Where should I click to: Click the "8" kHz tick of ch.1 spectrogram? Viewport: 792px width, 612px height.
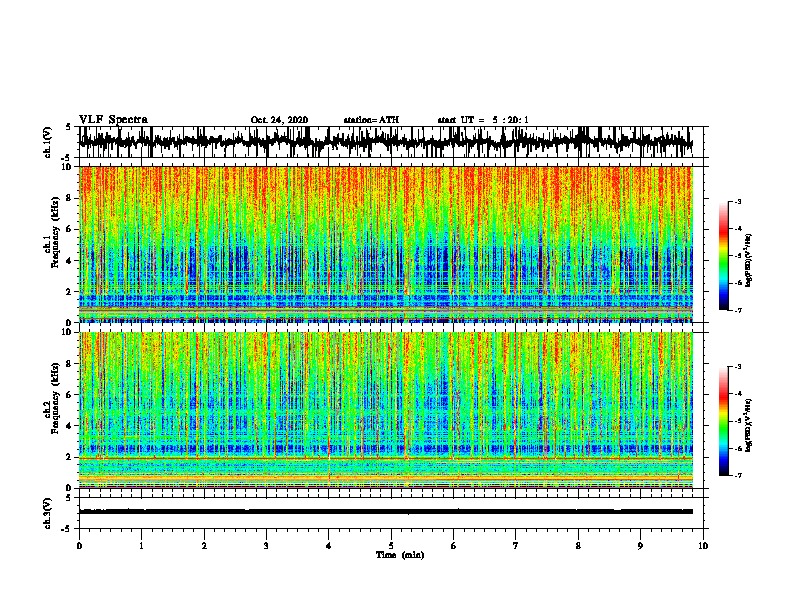pyautogui.click(x=70, y=198)
